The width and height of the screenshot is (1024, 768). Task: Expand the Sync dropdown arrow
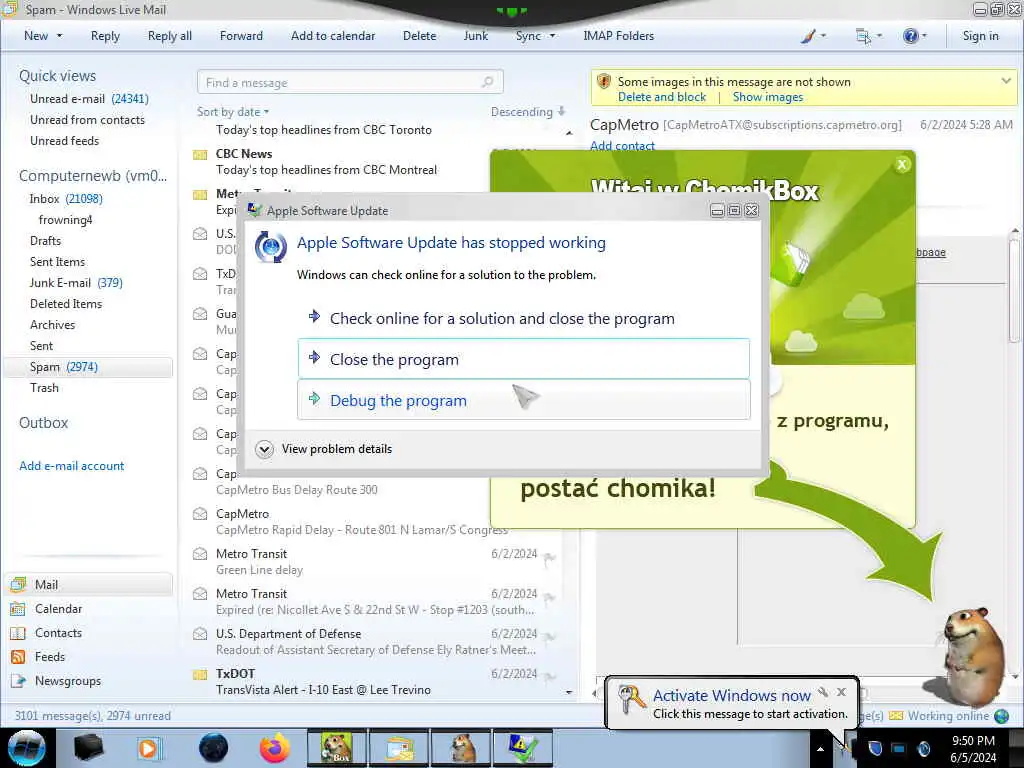[552, 36]
